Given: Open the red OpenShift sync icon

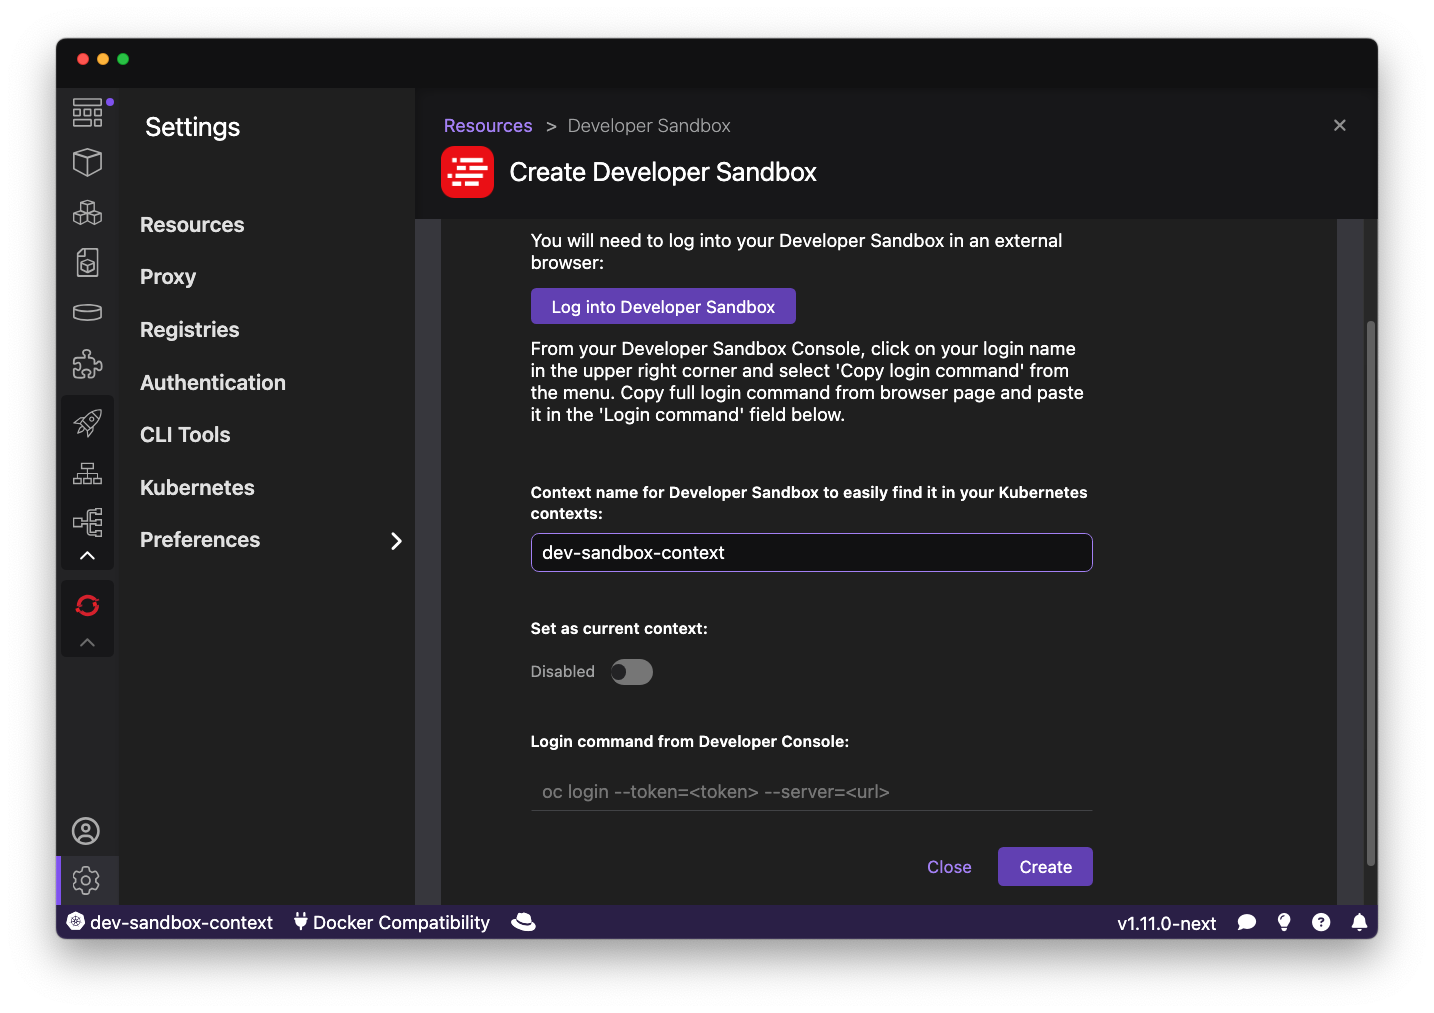Looking at the screenshot, I should [87, 605].
